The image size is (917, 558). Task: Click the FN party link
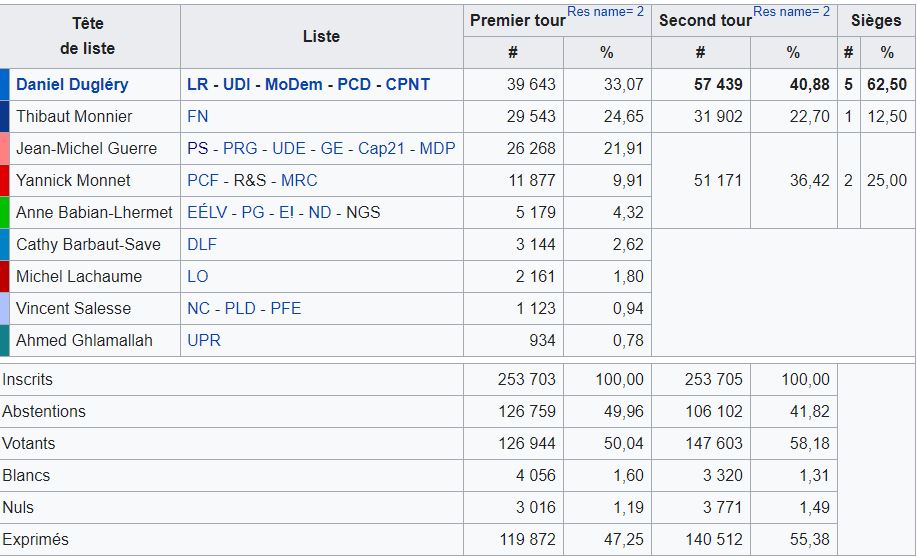[198, 117]
